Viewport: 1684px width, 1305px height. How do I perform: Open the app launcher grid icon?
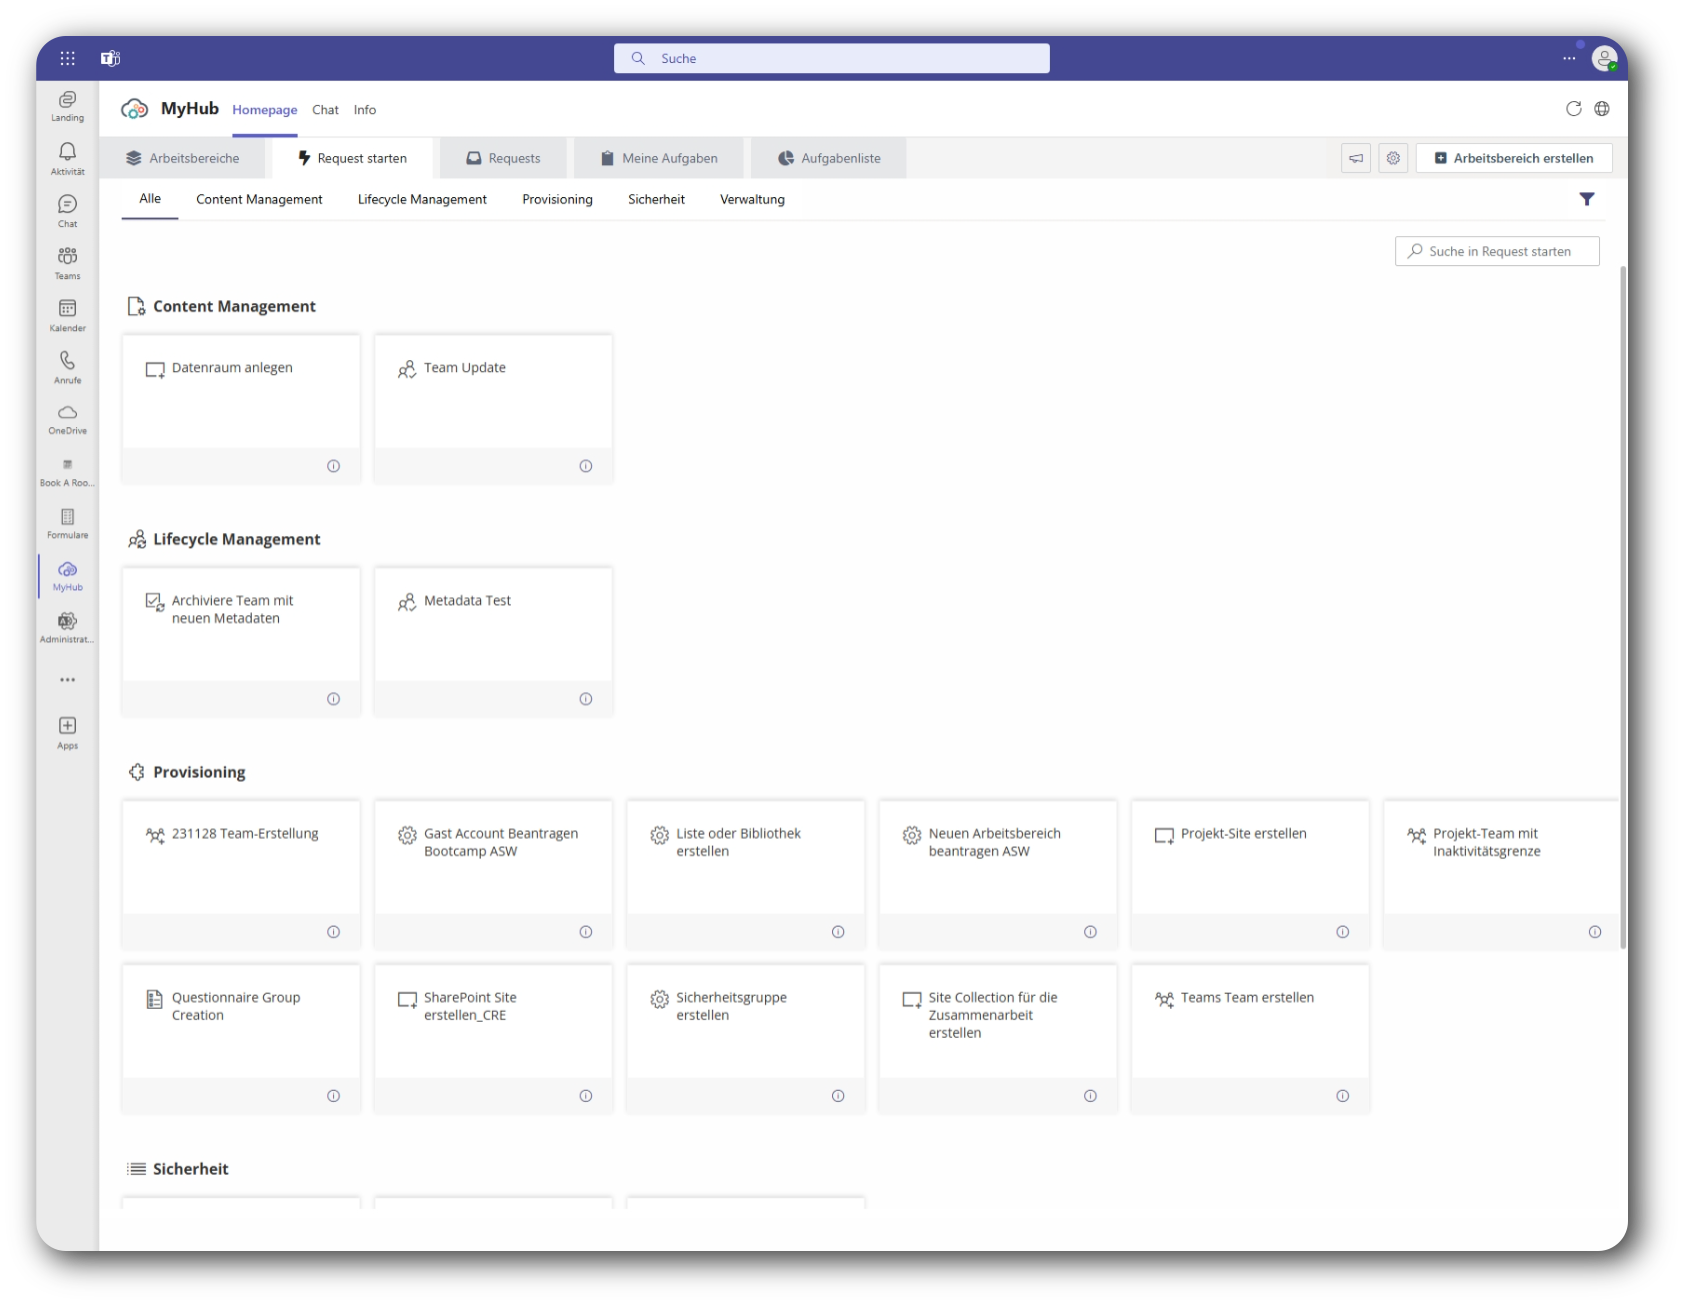click(67, 58)
